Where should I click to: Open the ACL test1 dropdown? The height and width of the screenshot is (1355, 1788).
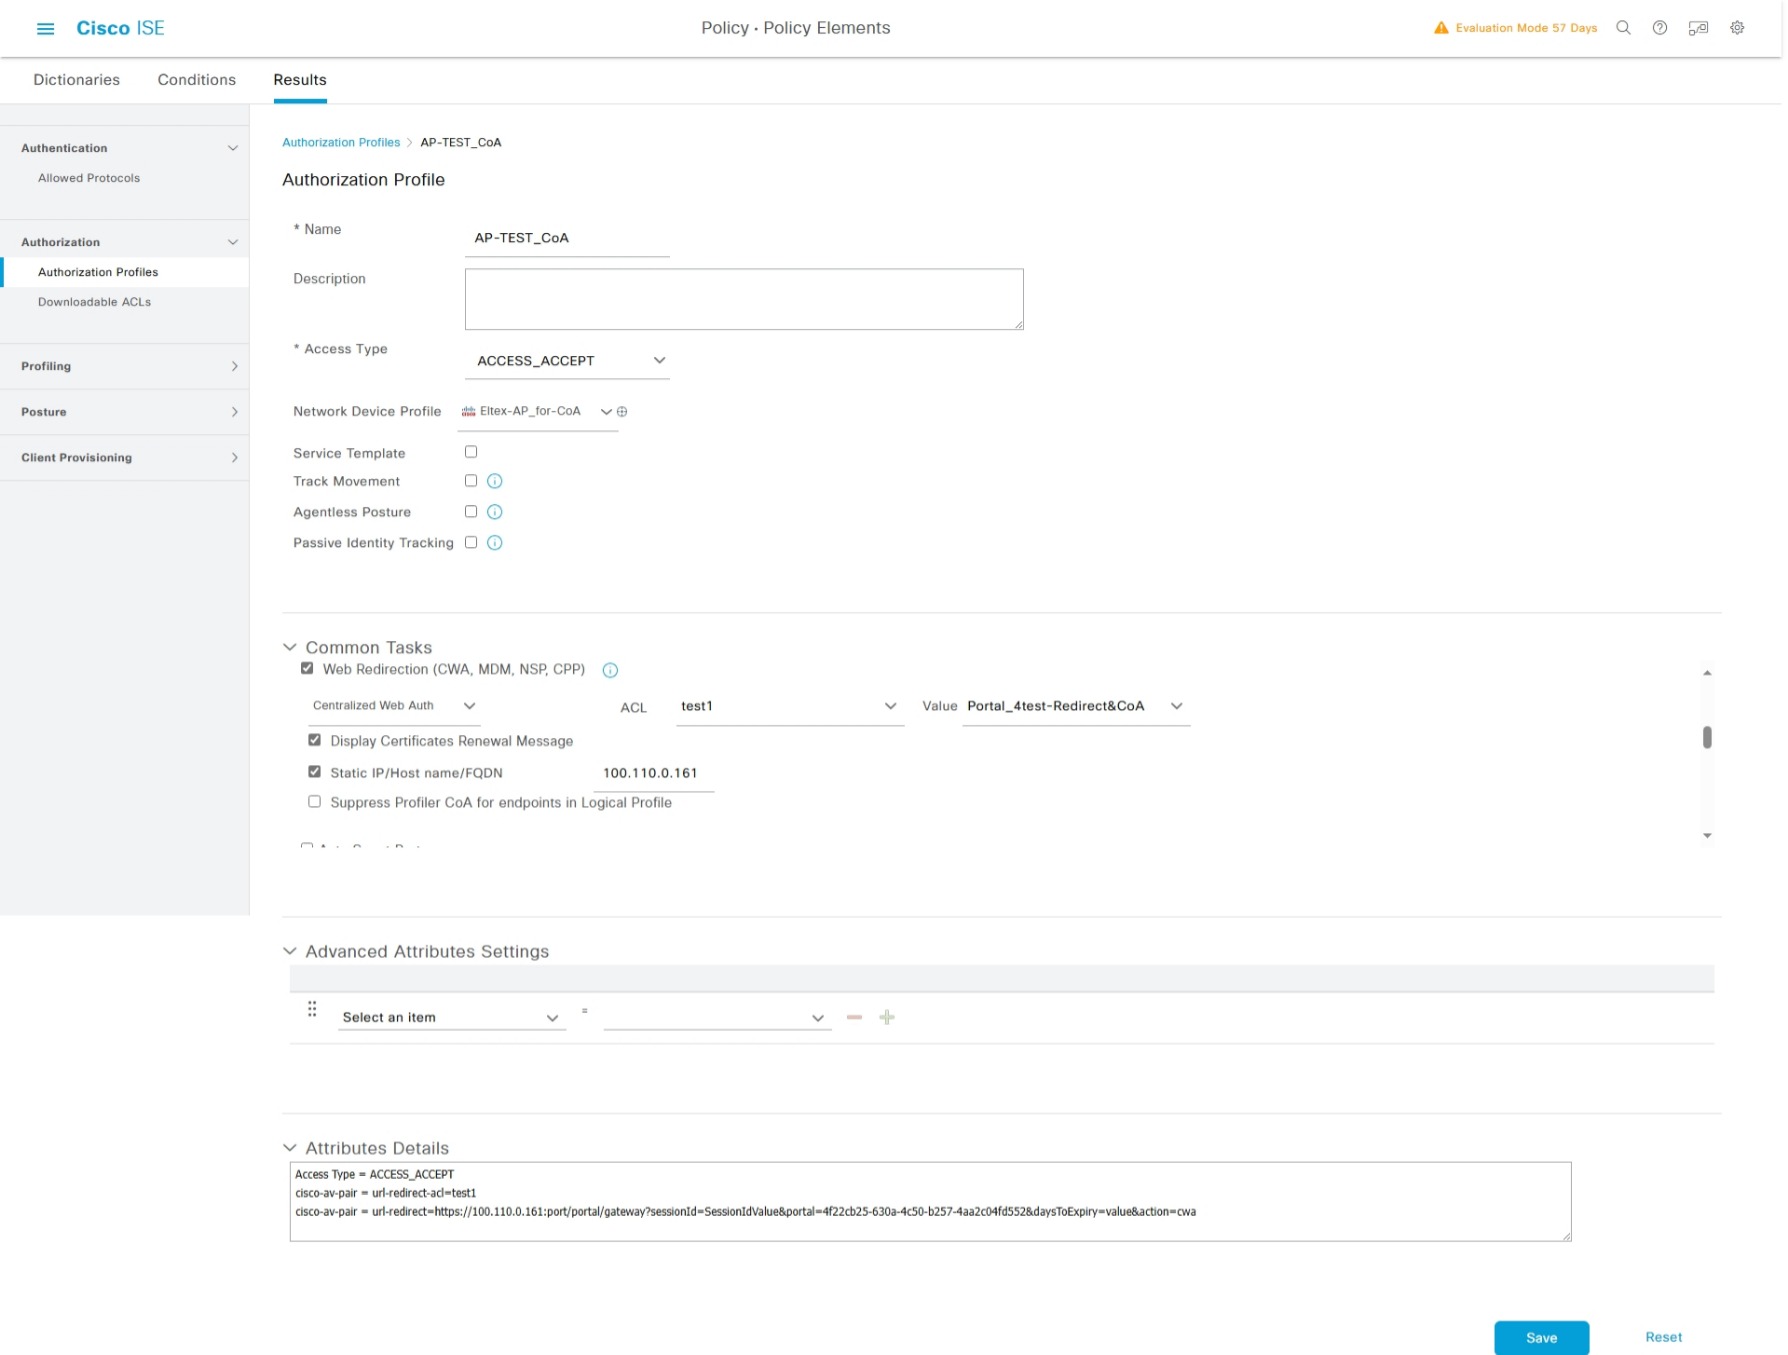coord(789,706)
